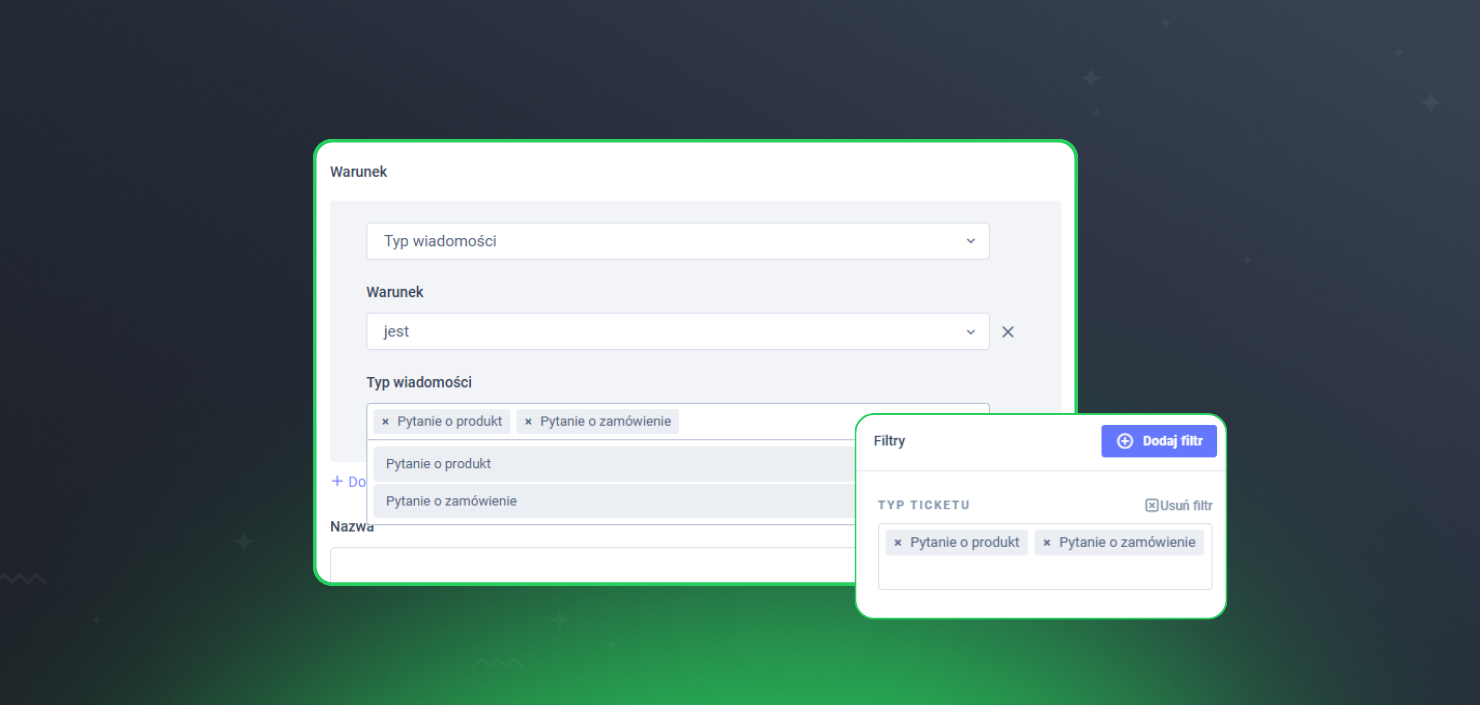This screenshot has height=705, width=1480.
Task: Click the boxed X icon beside Usuń filtr
Action: 1151,506
